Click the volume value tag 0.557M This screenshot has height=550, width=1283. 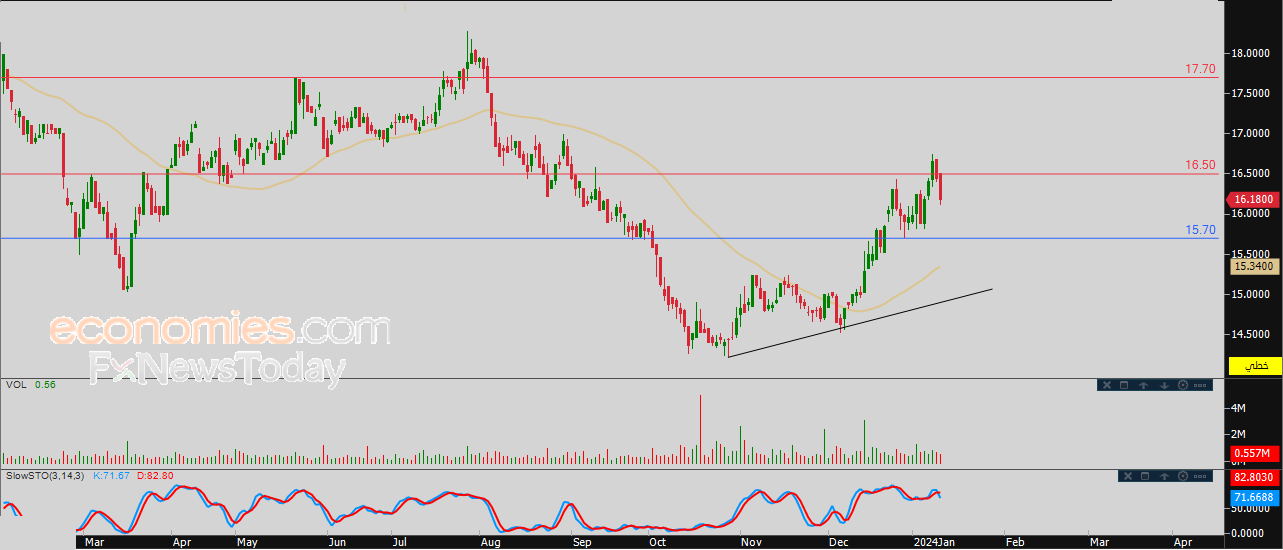coord(1256,455)
